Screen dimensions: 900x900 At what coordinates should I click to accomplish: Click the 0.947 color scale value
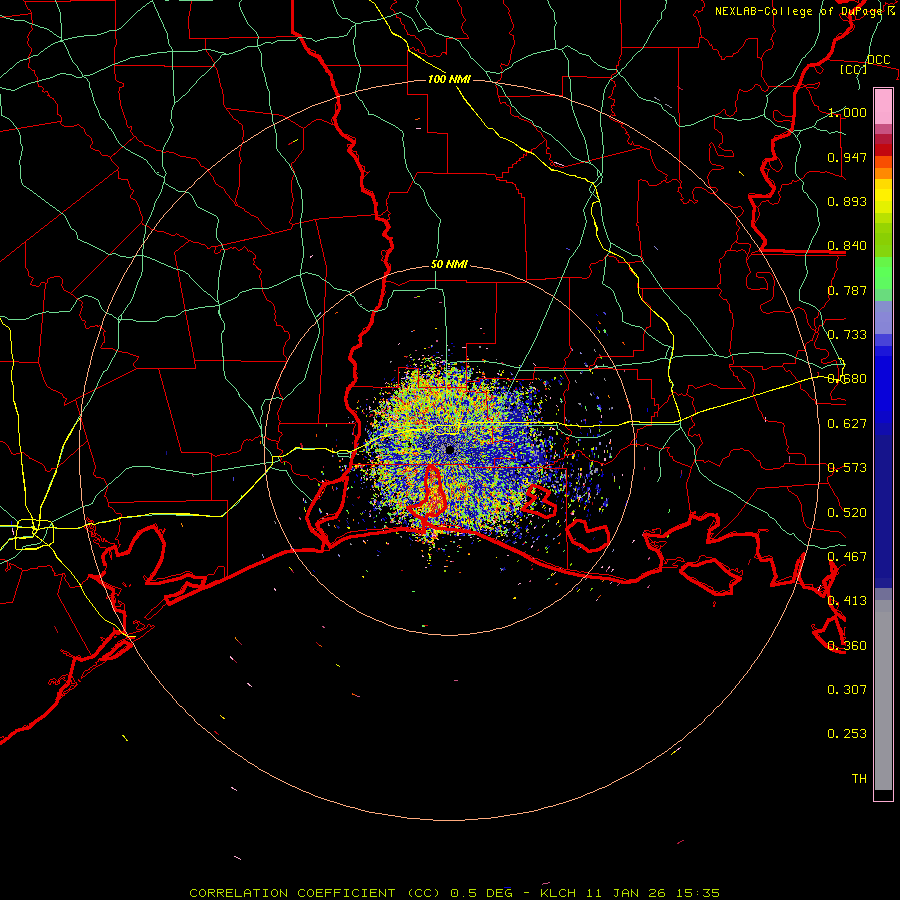pyautogui.click(x=847, y=157)
